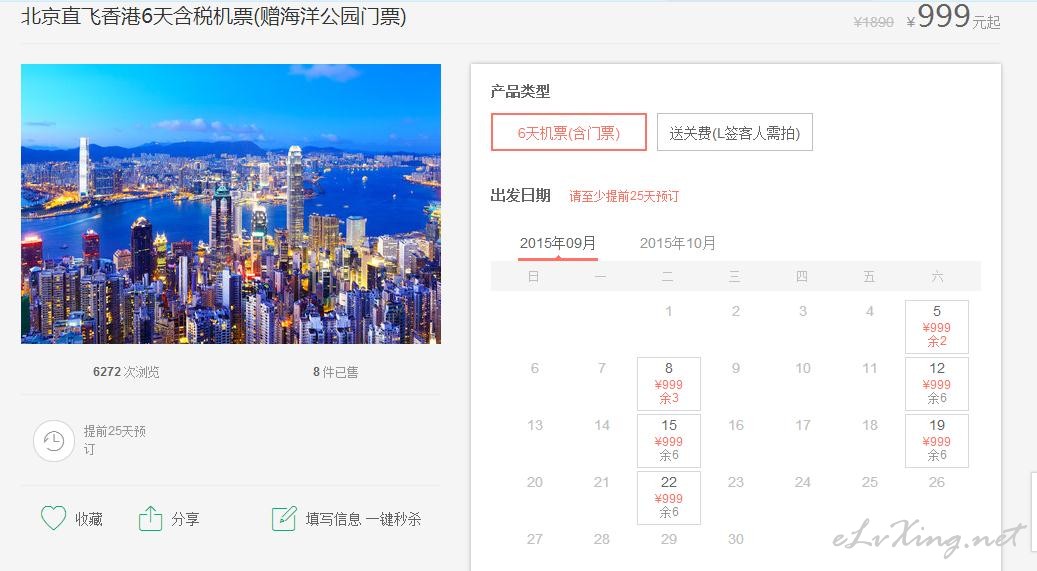The height and width of the screenshot is (571, 1037).
Task: Click the 日 weekday header
Action: click(x=534, y=277)
